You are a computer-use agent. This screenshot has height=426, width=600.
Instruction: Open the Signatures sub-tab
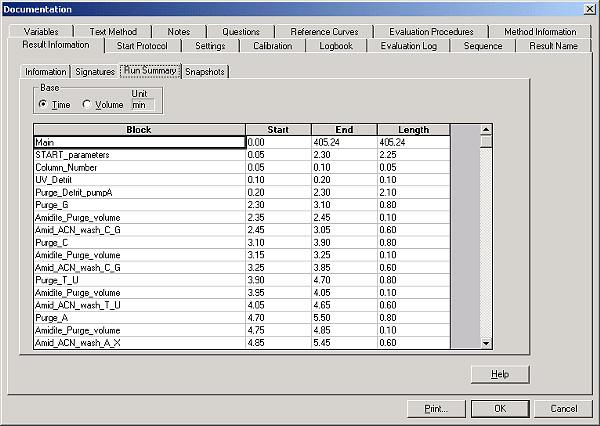click(x=95, y=72)
